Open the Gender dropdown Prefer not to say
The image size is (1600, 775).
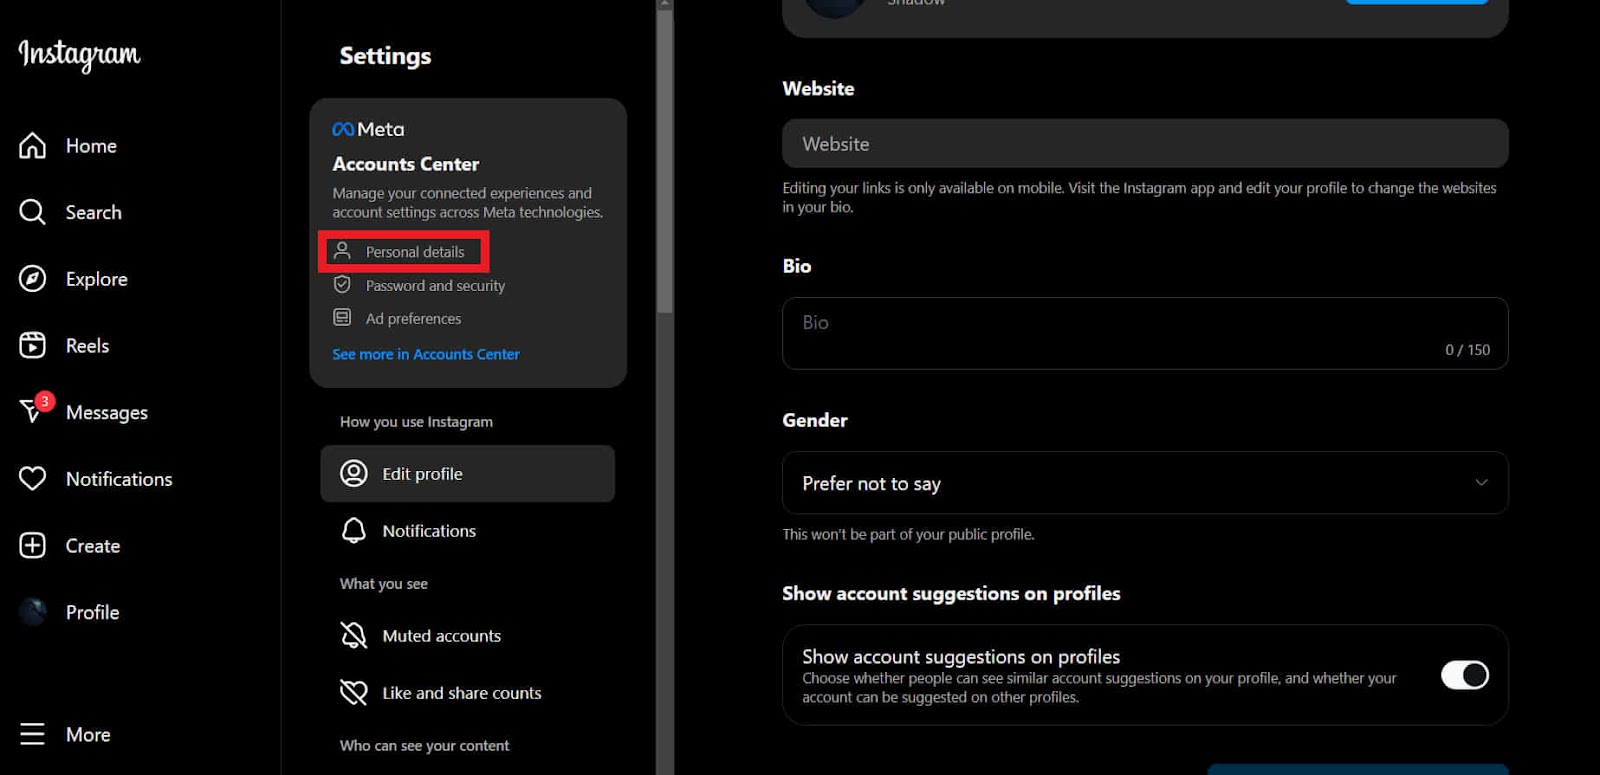tap(1145, 483)
